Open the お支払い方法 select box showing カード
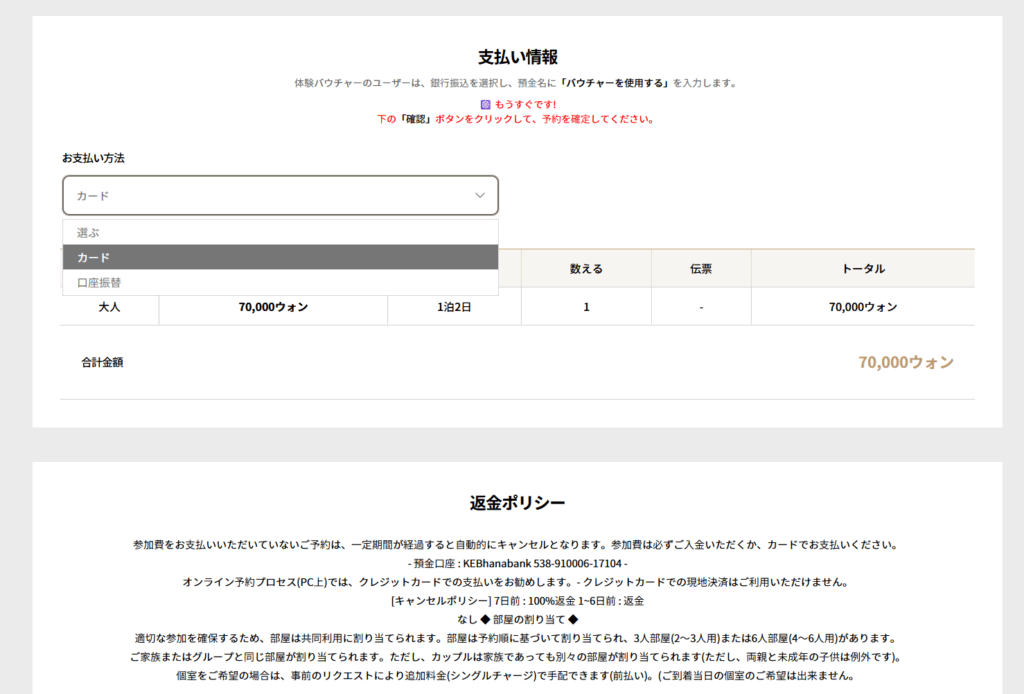The image size is (1024, 694). tap(280, 196)
